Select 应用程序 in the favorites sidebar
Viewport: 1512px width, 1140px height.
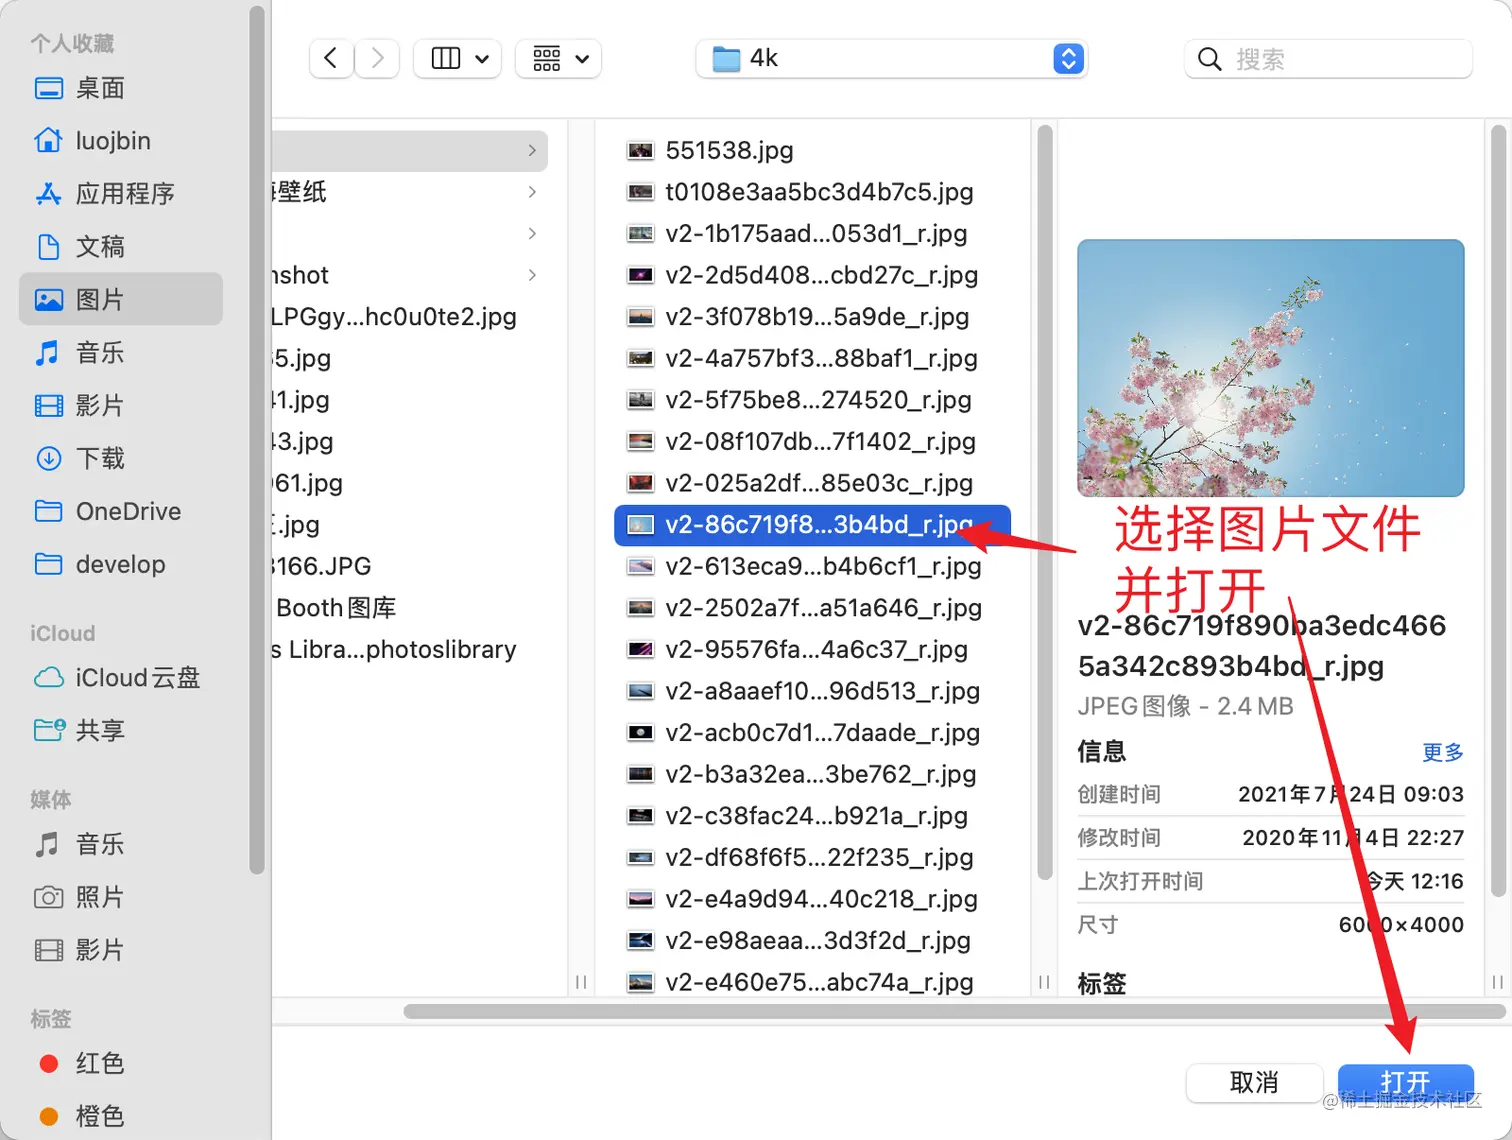tap(126, 193)
